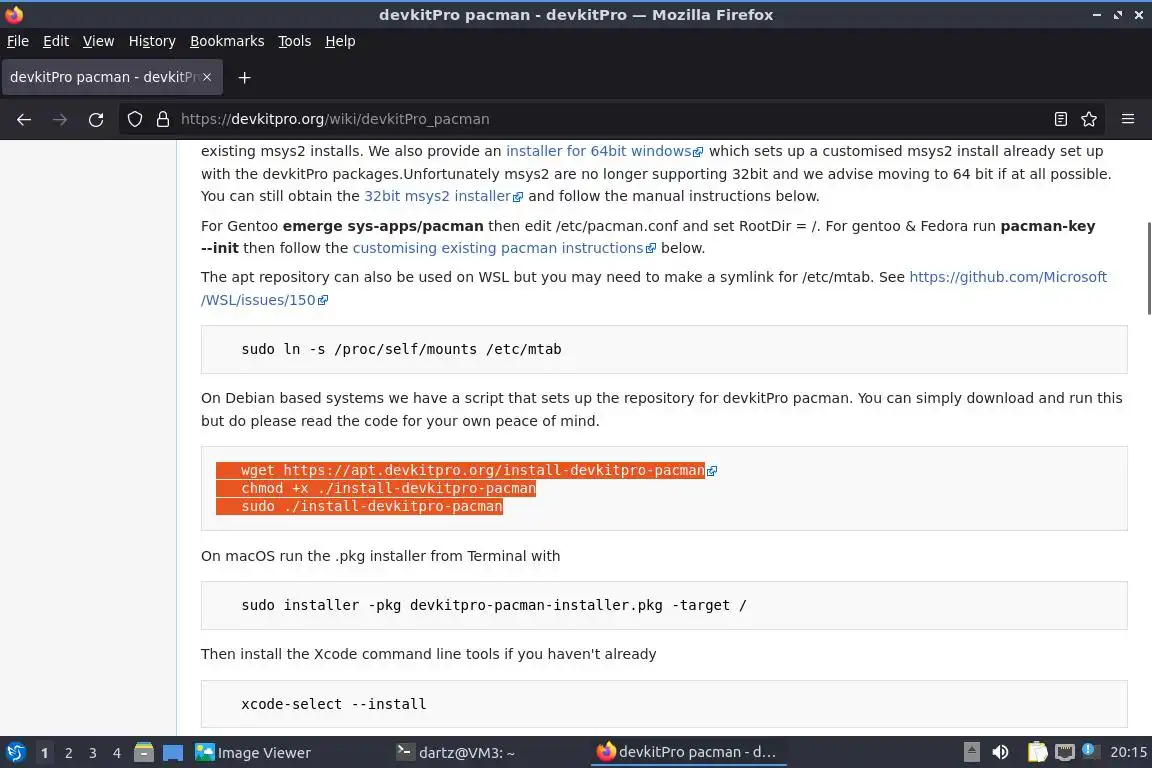The height and width of the screenshot is (768, 1152).
Task: Click the forward navigation arrow
Action: tap(60, 119)
